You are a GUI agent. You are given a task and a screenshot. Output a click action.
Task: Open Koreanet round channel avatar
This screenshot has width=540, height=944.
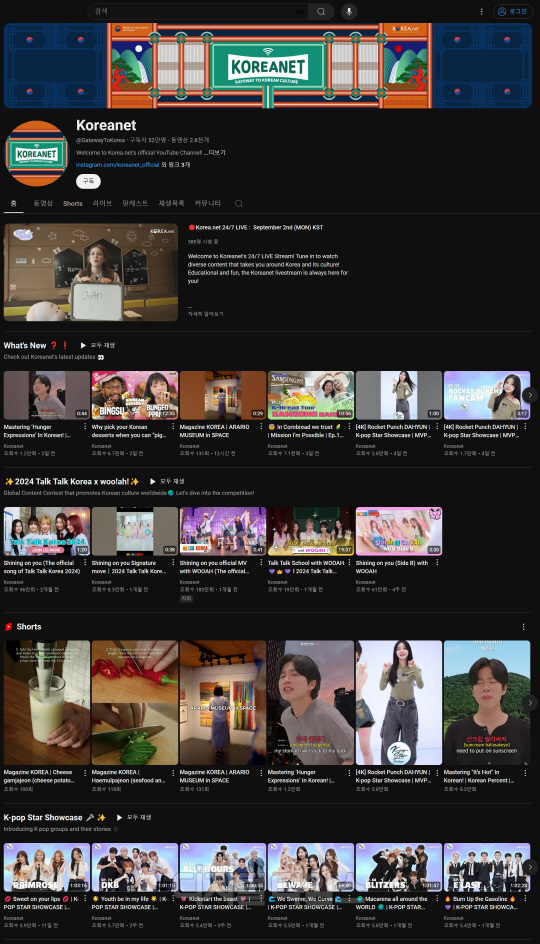37,154
